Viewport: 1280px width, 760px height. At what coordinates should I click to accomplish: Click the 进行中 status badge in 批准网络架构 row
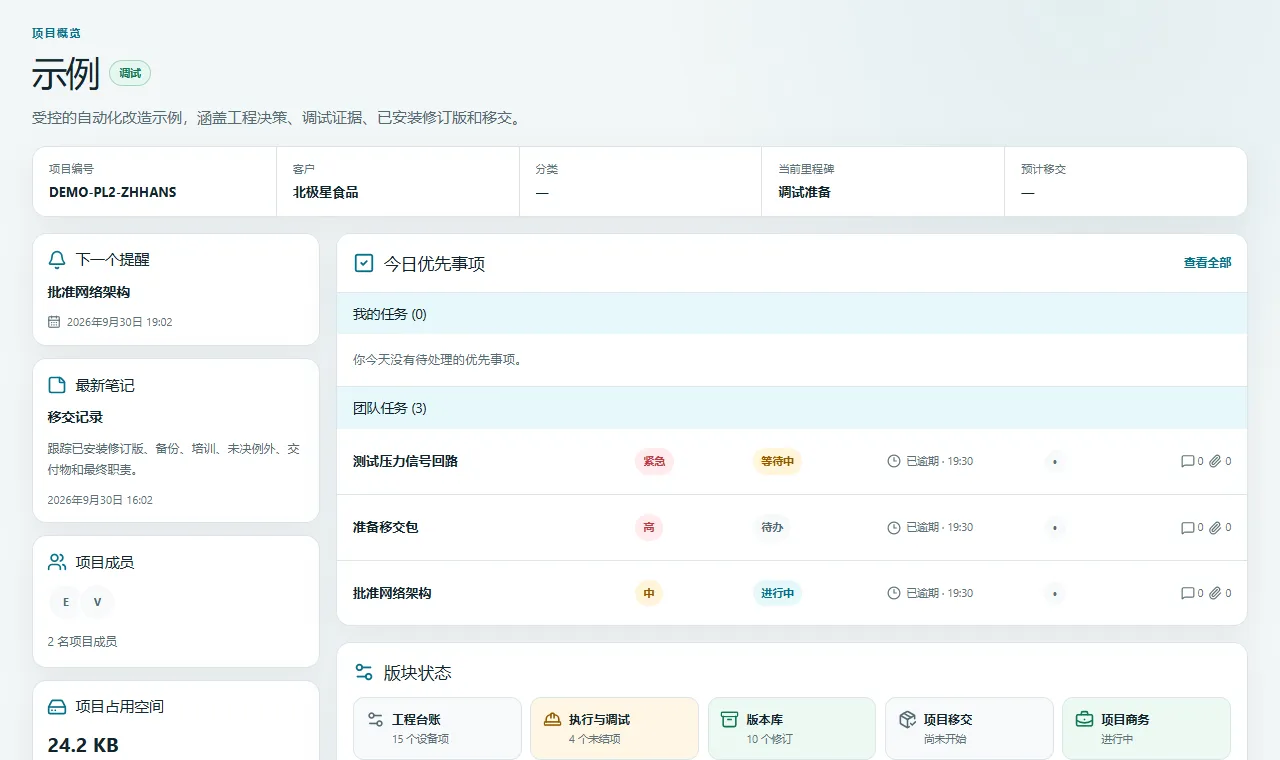(777, 593)
